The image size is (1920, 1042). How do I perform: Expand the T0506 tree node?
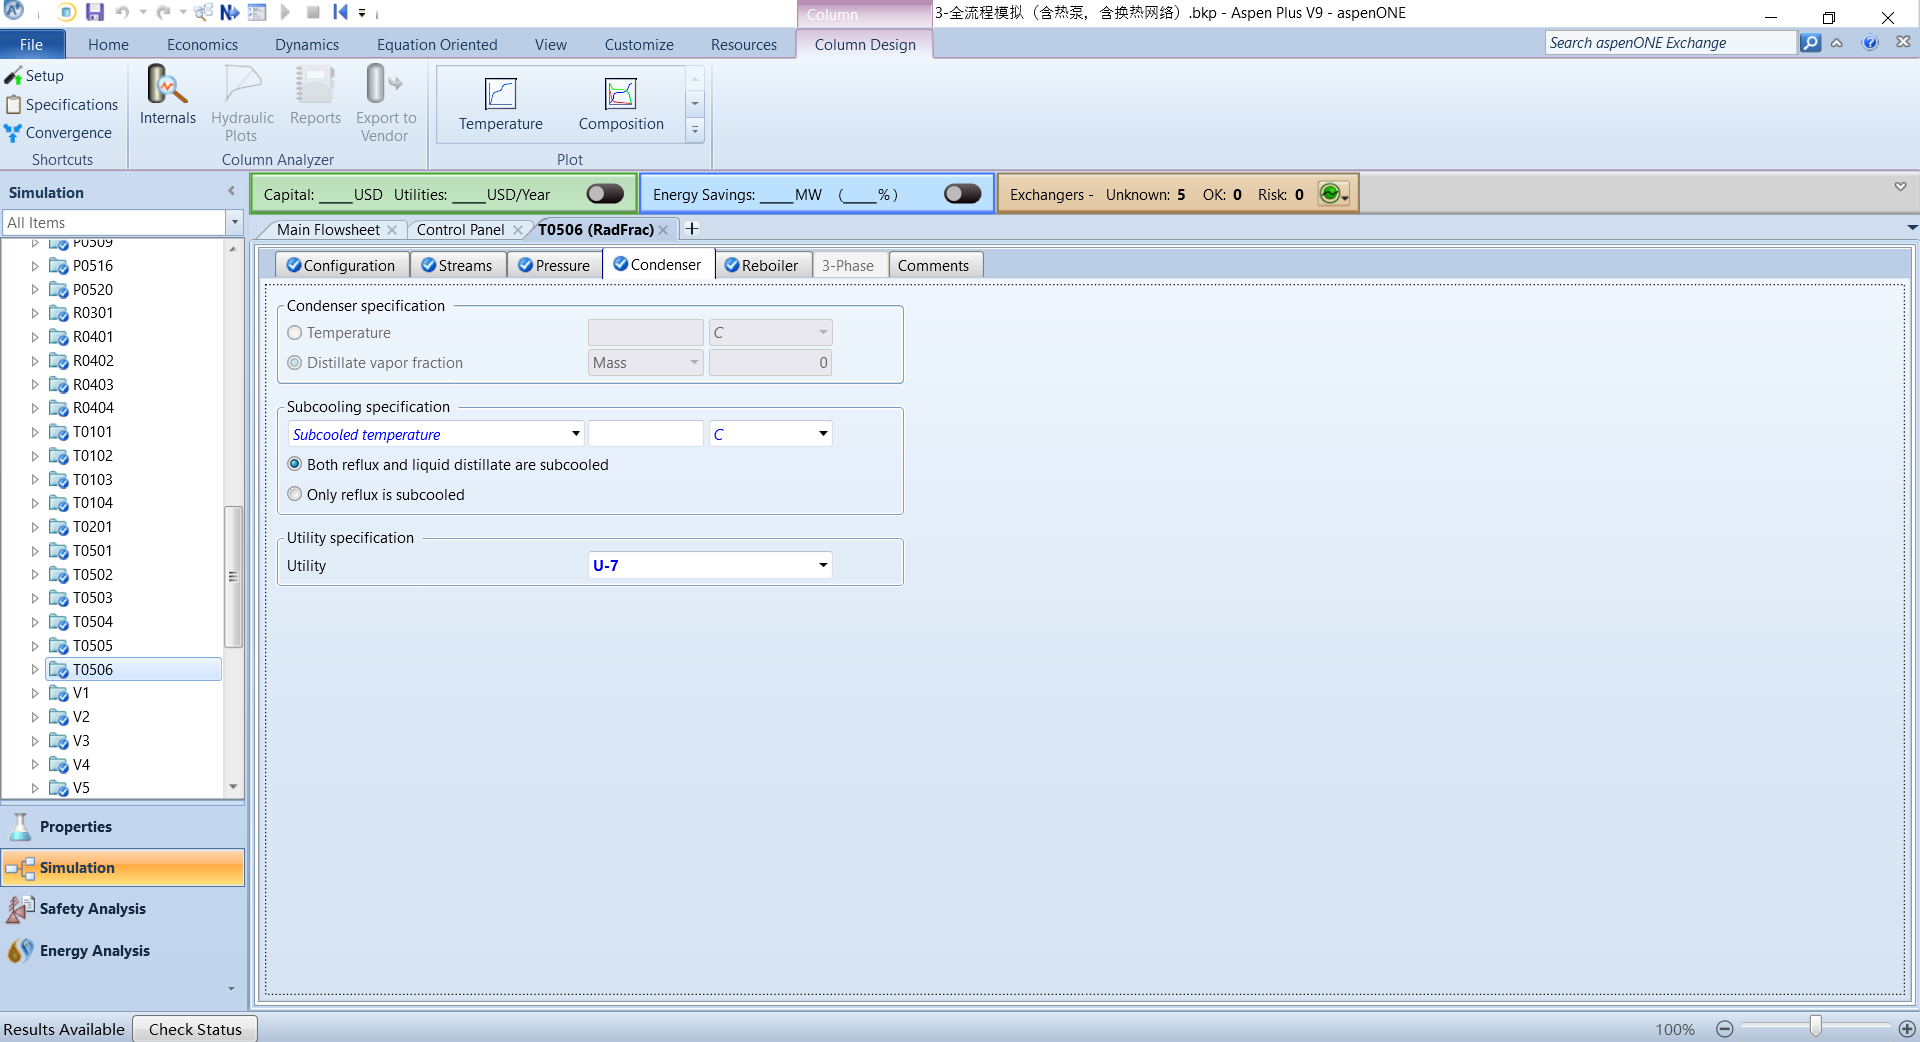coord(35,670)
